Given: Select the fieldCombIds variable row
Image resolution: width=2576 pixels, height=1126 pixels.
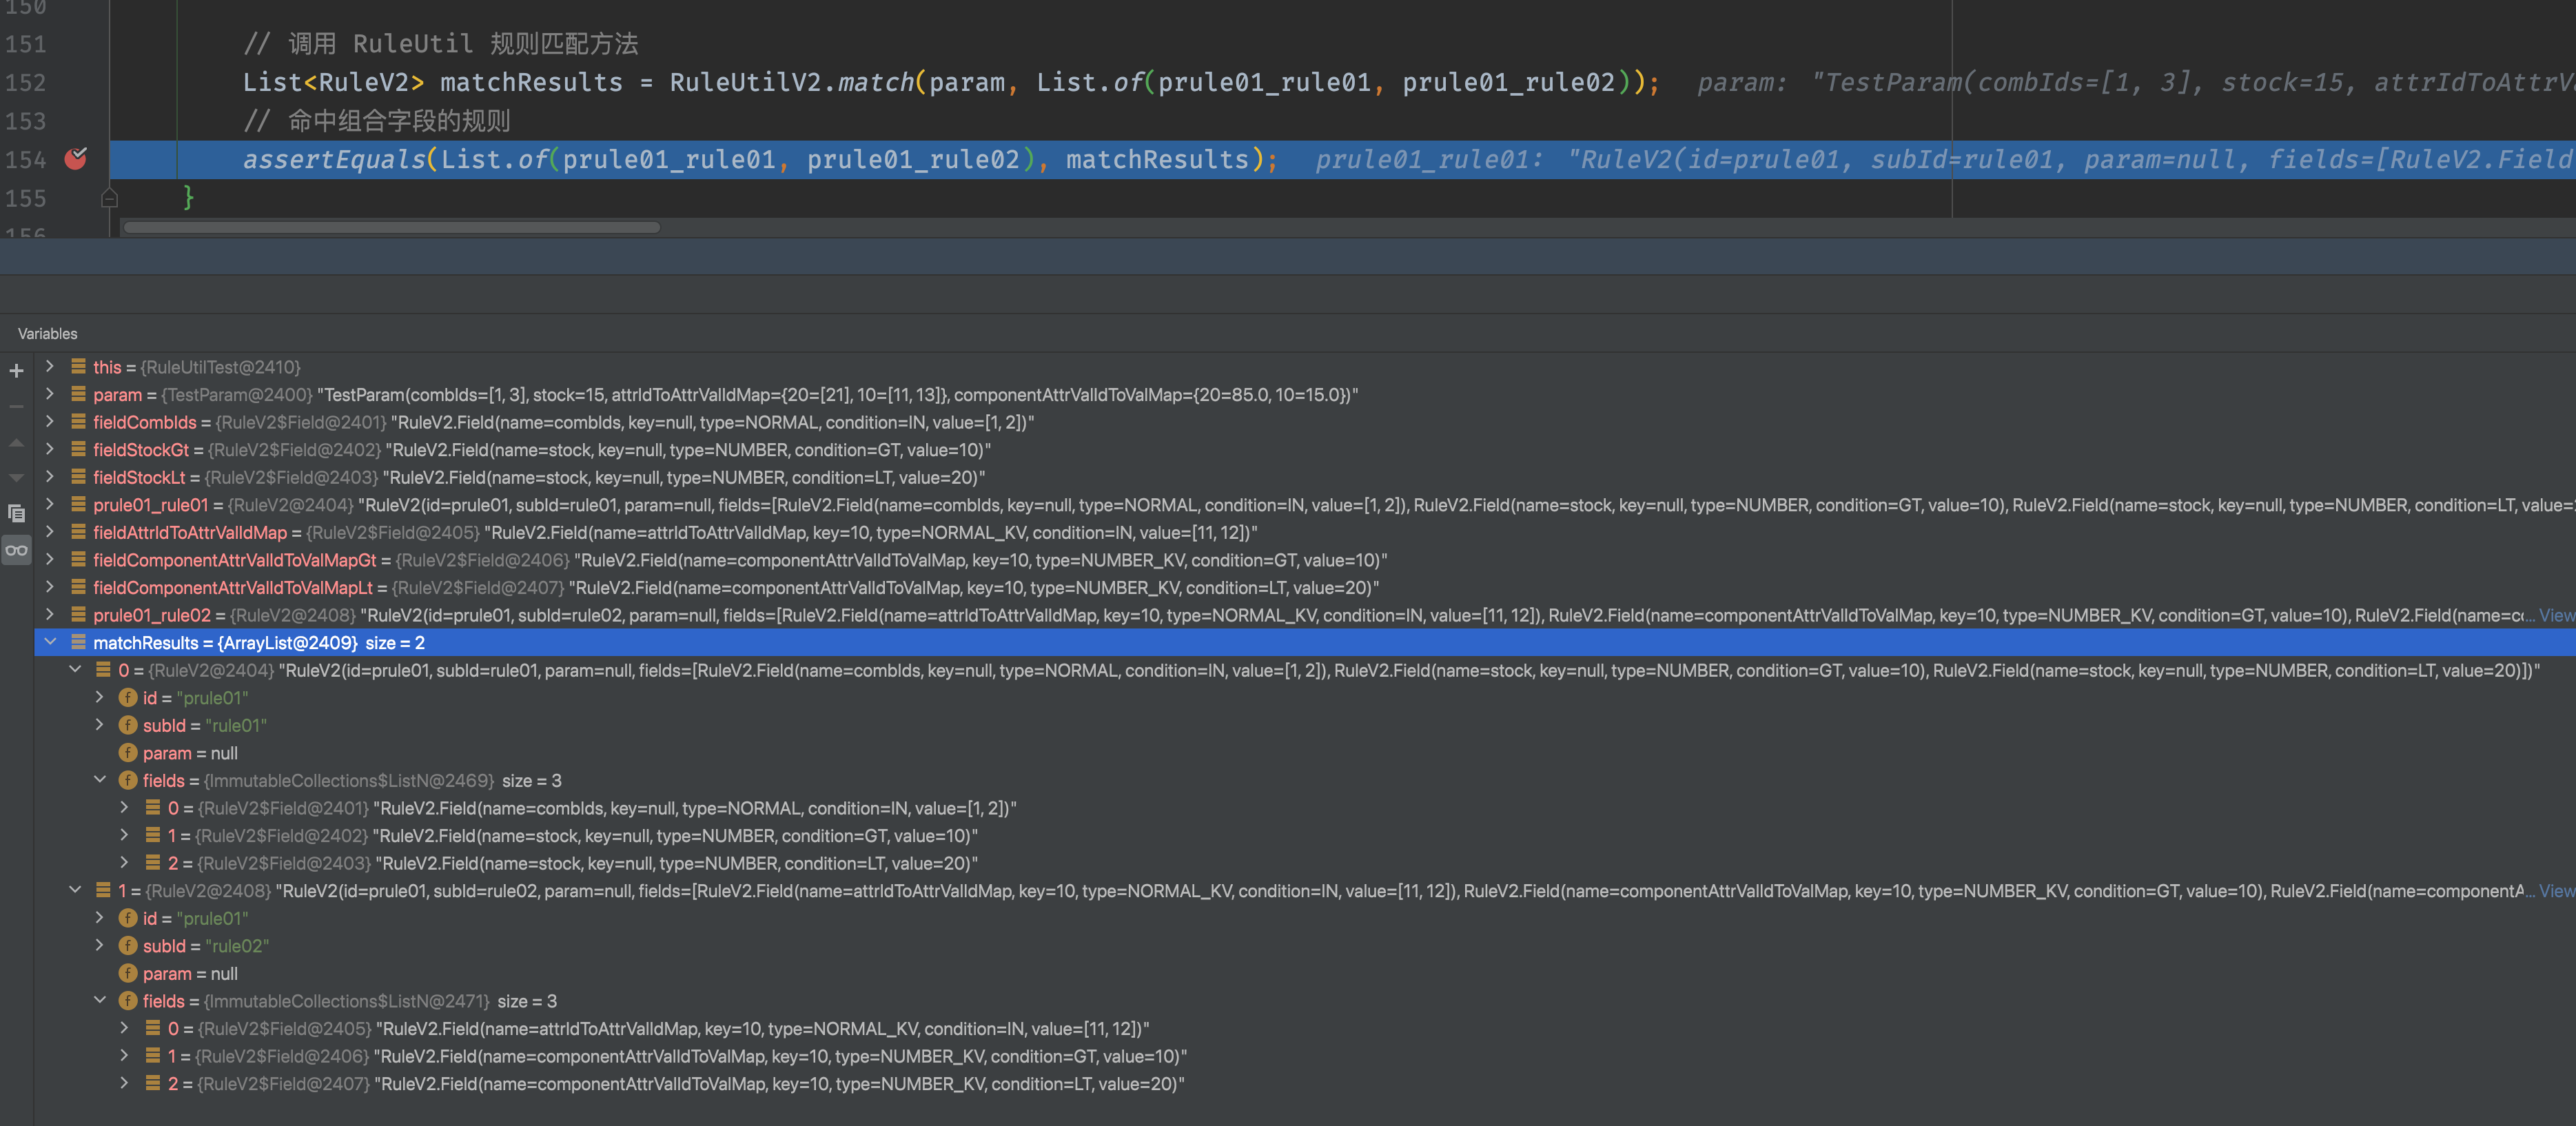Looking at the screenshot, I should (145, 422).
